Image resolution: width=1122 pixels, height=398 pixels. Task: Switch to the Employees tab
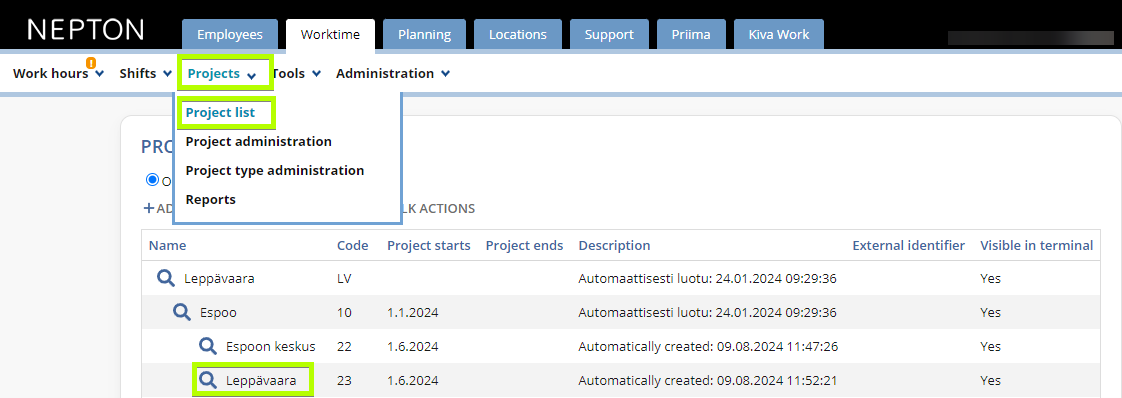pos(230,34)
